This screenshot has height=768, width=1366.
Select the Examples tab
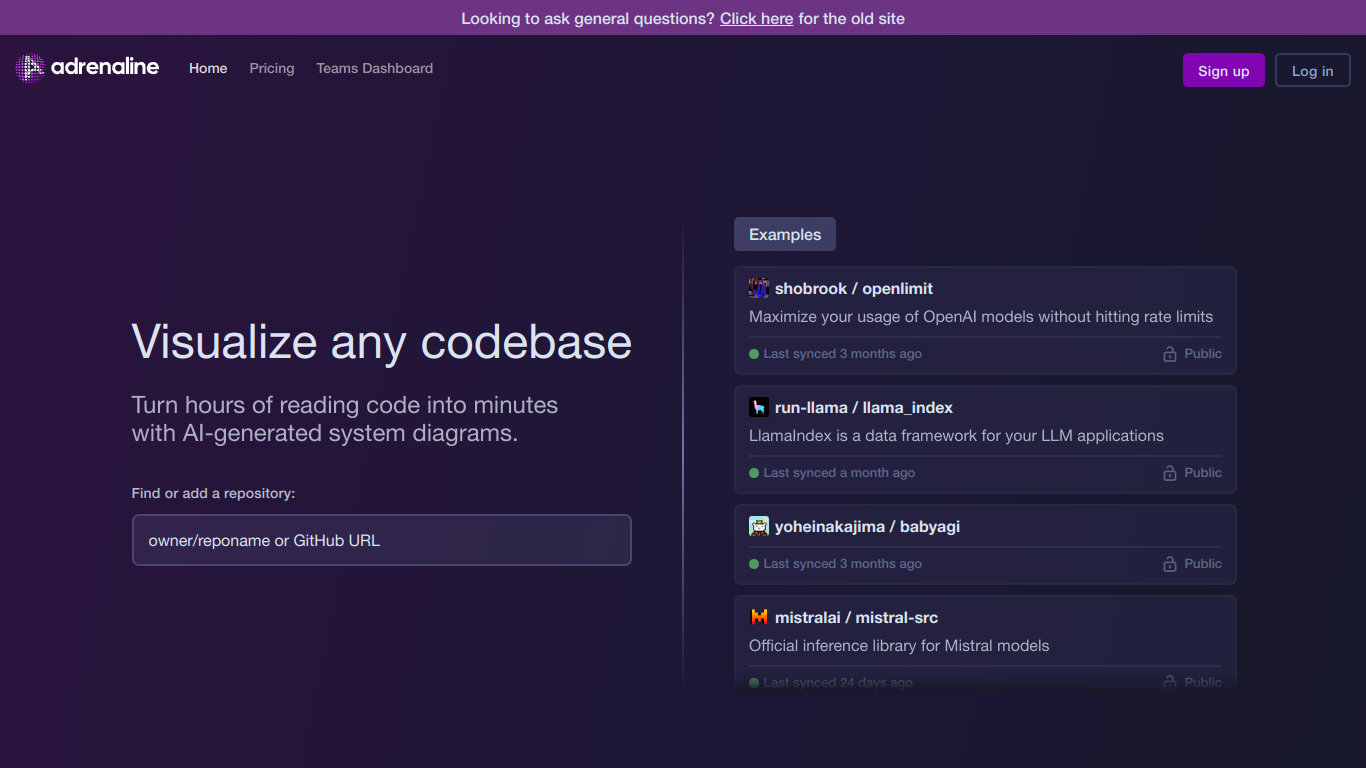pos(785,234)
